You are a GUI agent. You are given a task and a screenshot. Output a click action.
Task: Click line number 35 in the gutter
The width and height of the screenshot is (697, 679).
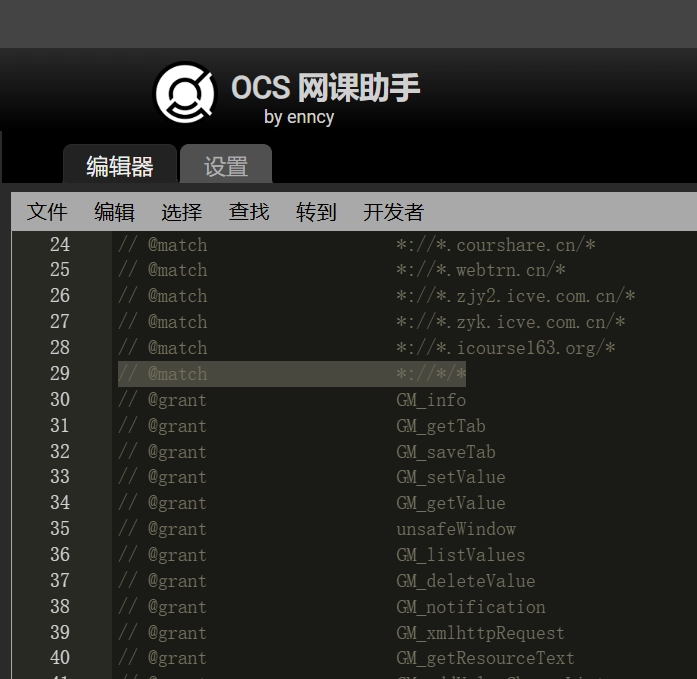click(60, 529)
